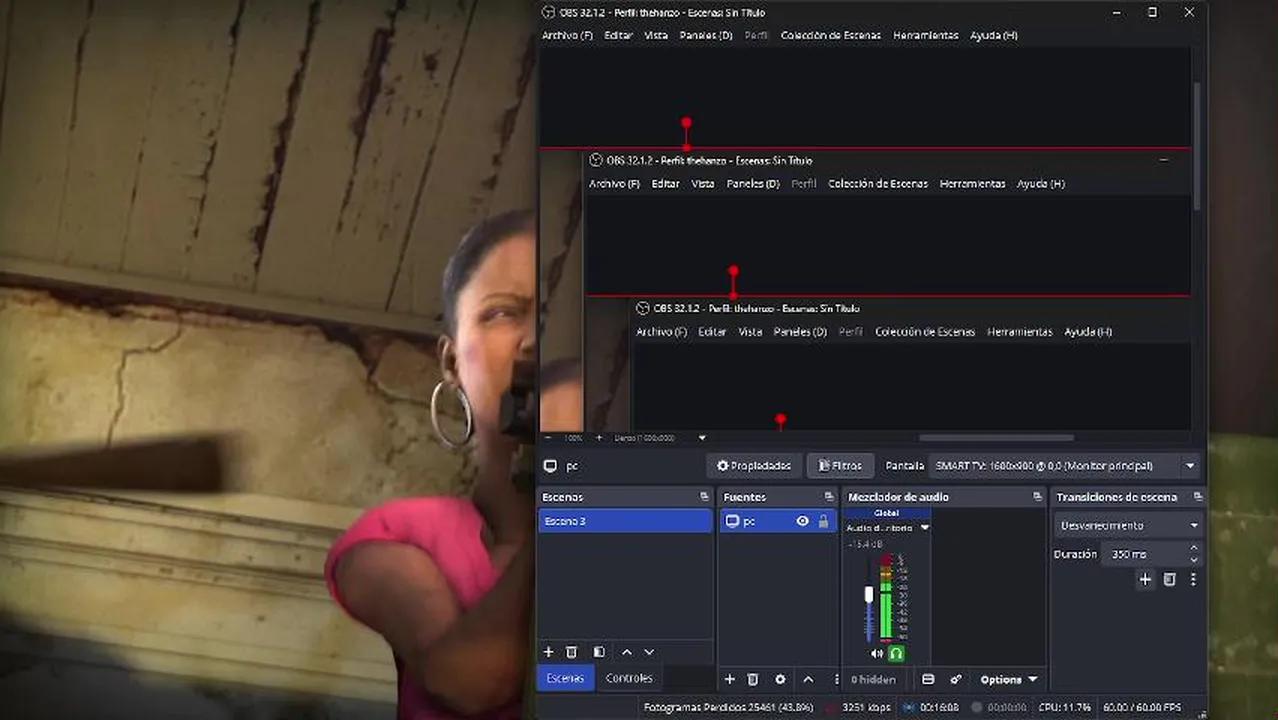The width and height of the screenshot is (1278, 720).
Task: Add a new source with plus icon
Action: [730, 679]
